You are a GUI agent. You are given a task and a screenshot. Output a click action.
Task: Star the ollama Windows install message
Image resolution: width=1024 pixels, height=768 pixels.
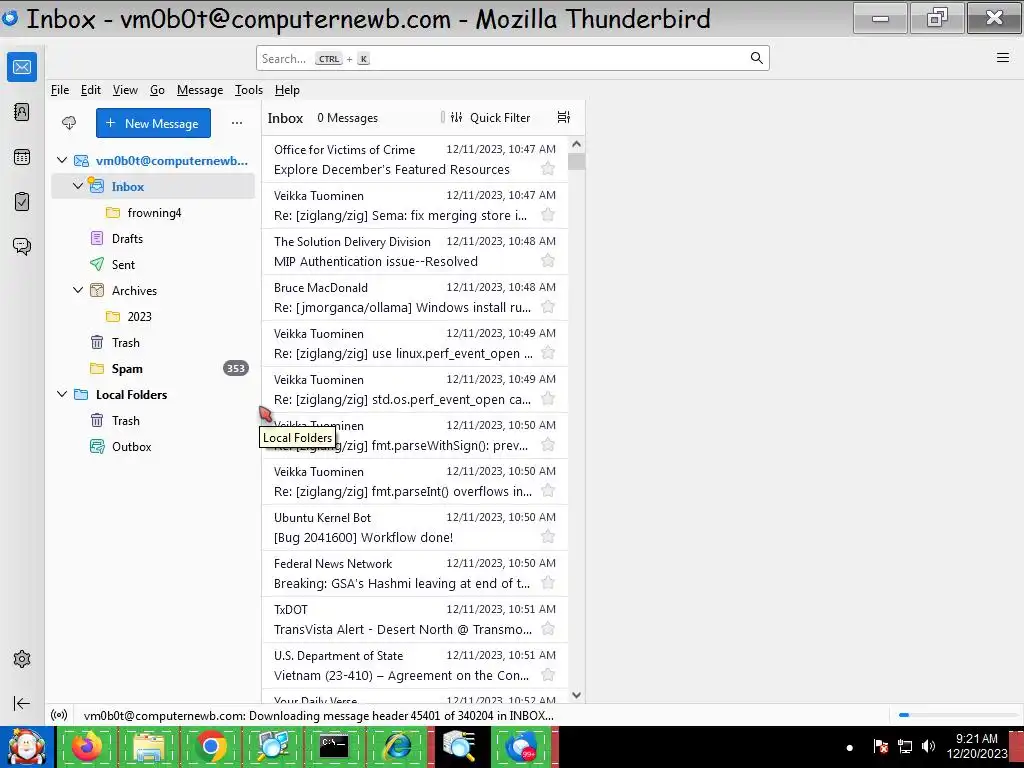pyautogui.click(x=548, y=307)
